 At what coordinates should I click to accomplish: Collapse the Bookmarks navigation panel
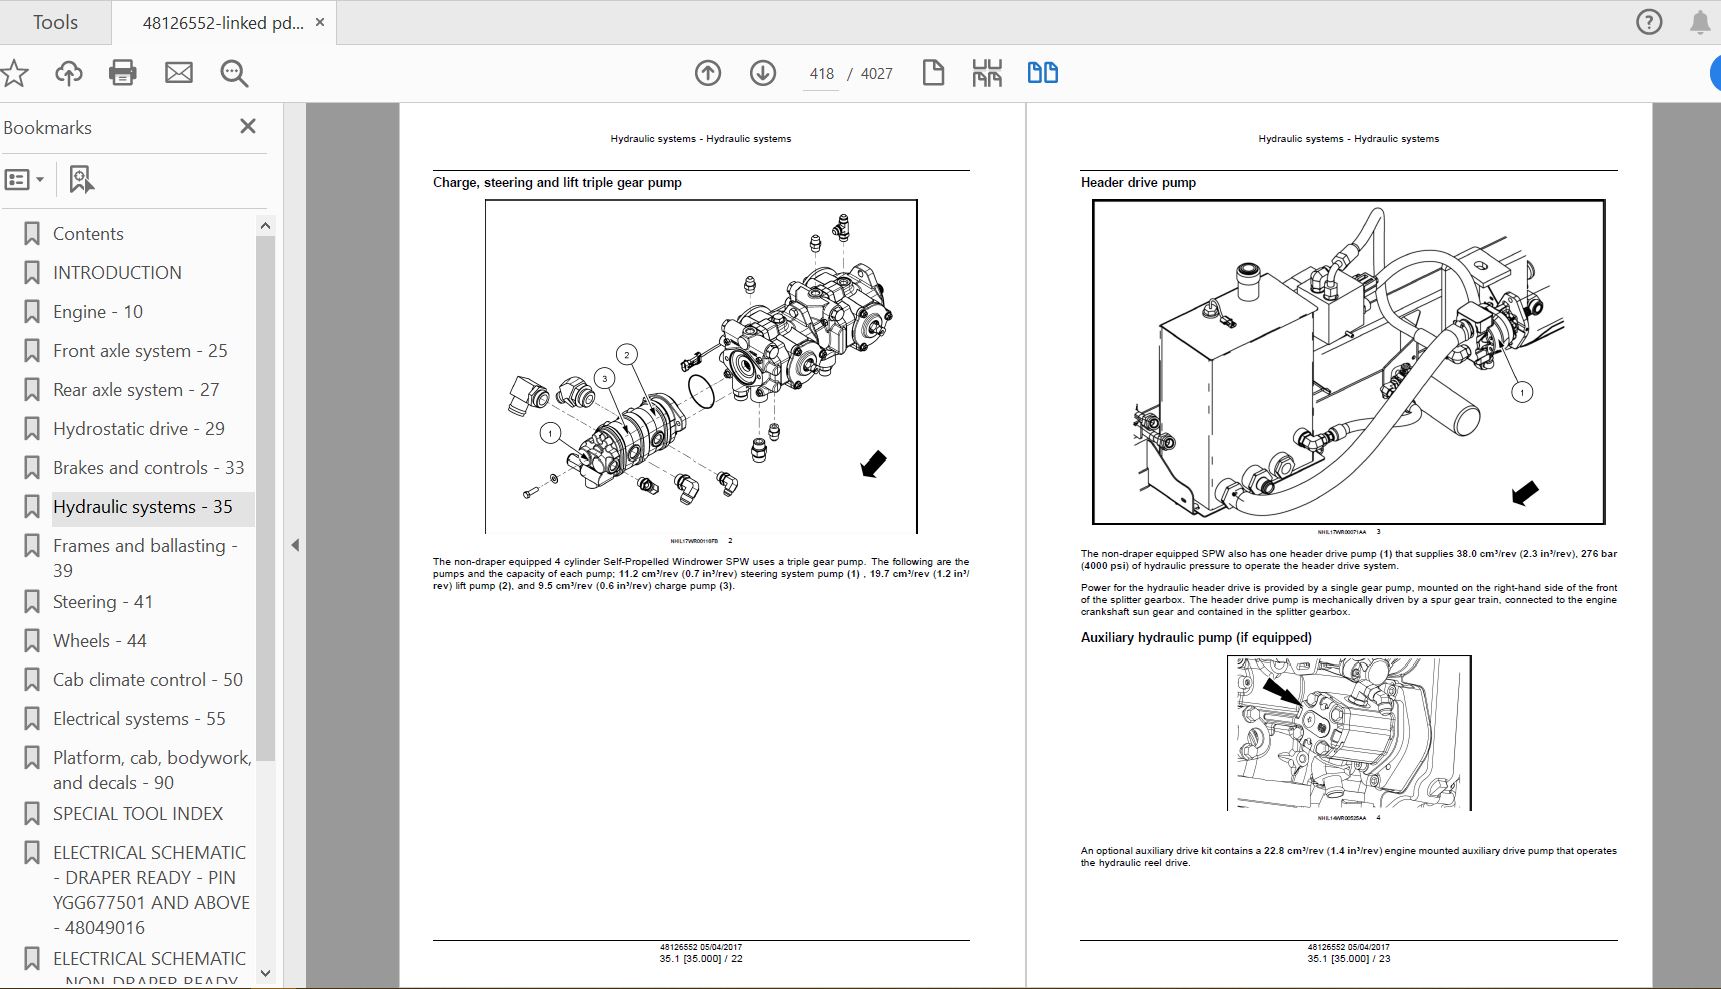point(294,546)
